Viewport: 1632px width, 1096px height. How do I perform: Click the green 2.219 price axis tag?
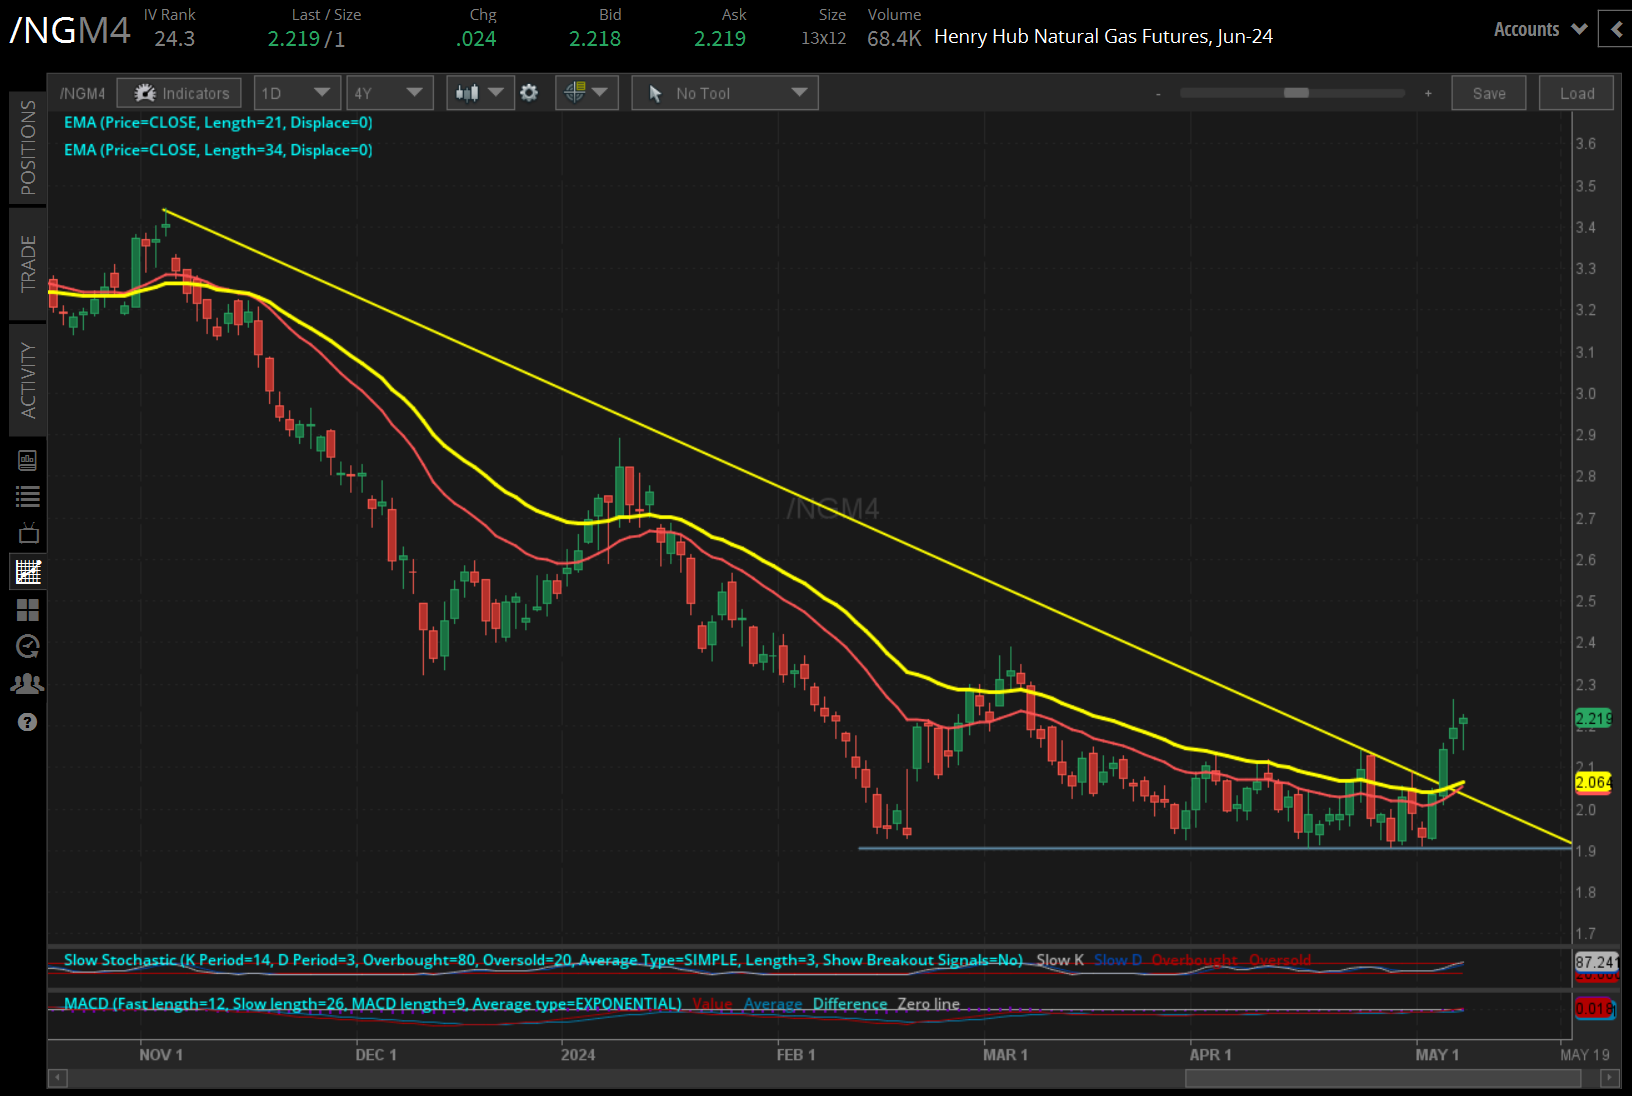coord(1593,718)
